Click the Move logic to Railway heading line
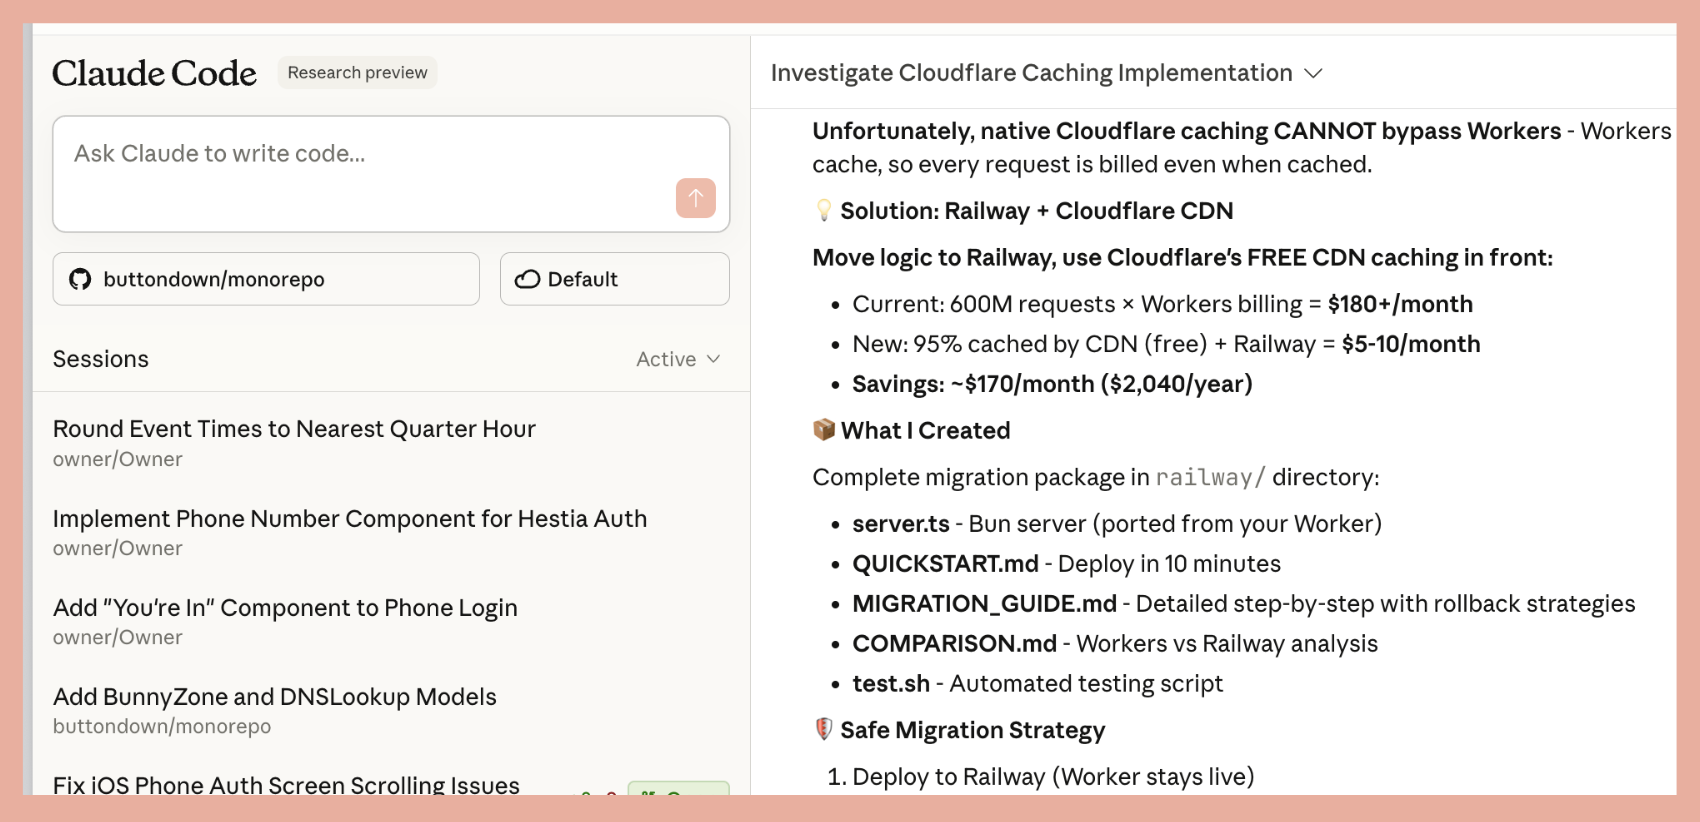The height and width of the screenshot is (822, 1700). (x=1182, y=258)
